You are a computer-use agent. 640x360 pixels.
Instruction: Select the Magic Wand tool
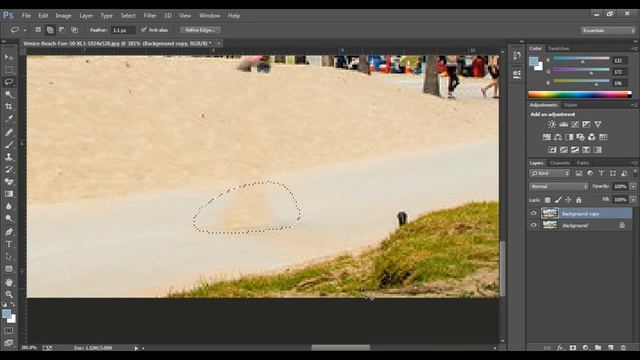tap(9, 94)
